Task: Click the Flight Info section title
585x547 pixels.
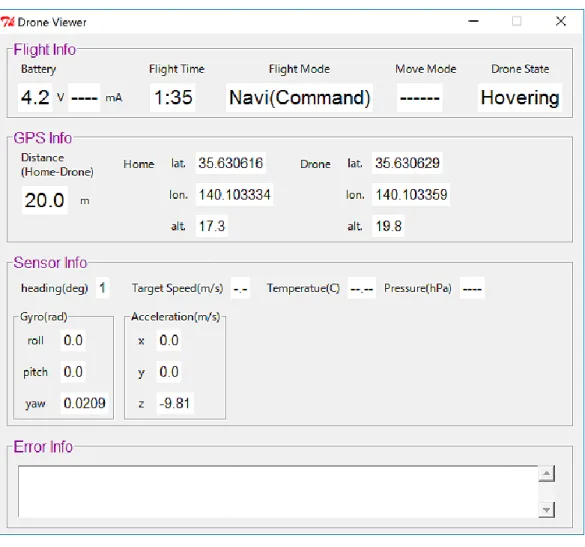Action: pos(44,50)
